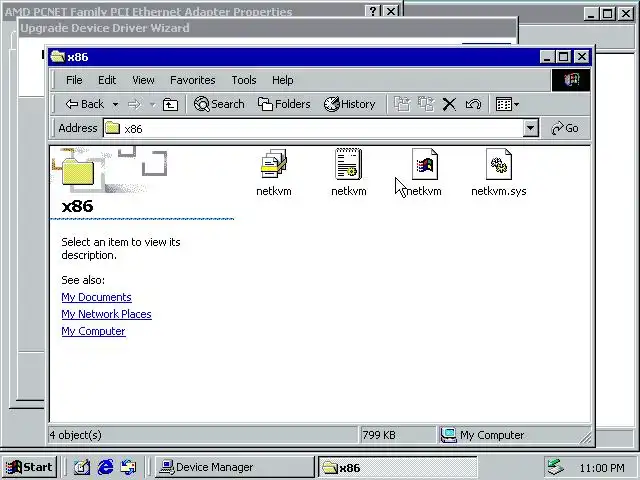
Task: Expand the Address bar dropdown arrow
Action: (530, 129)
